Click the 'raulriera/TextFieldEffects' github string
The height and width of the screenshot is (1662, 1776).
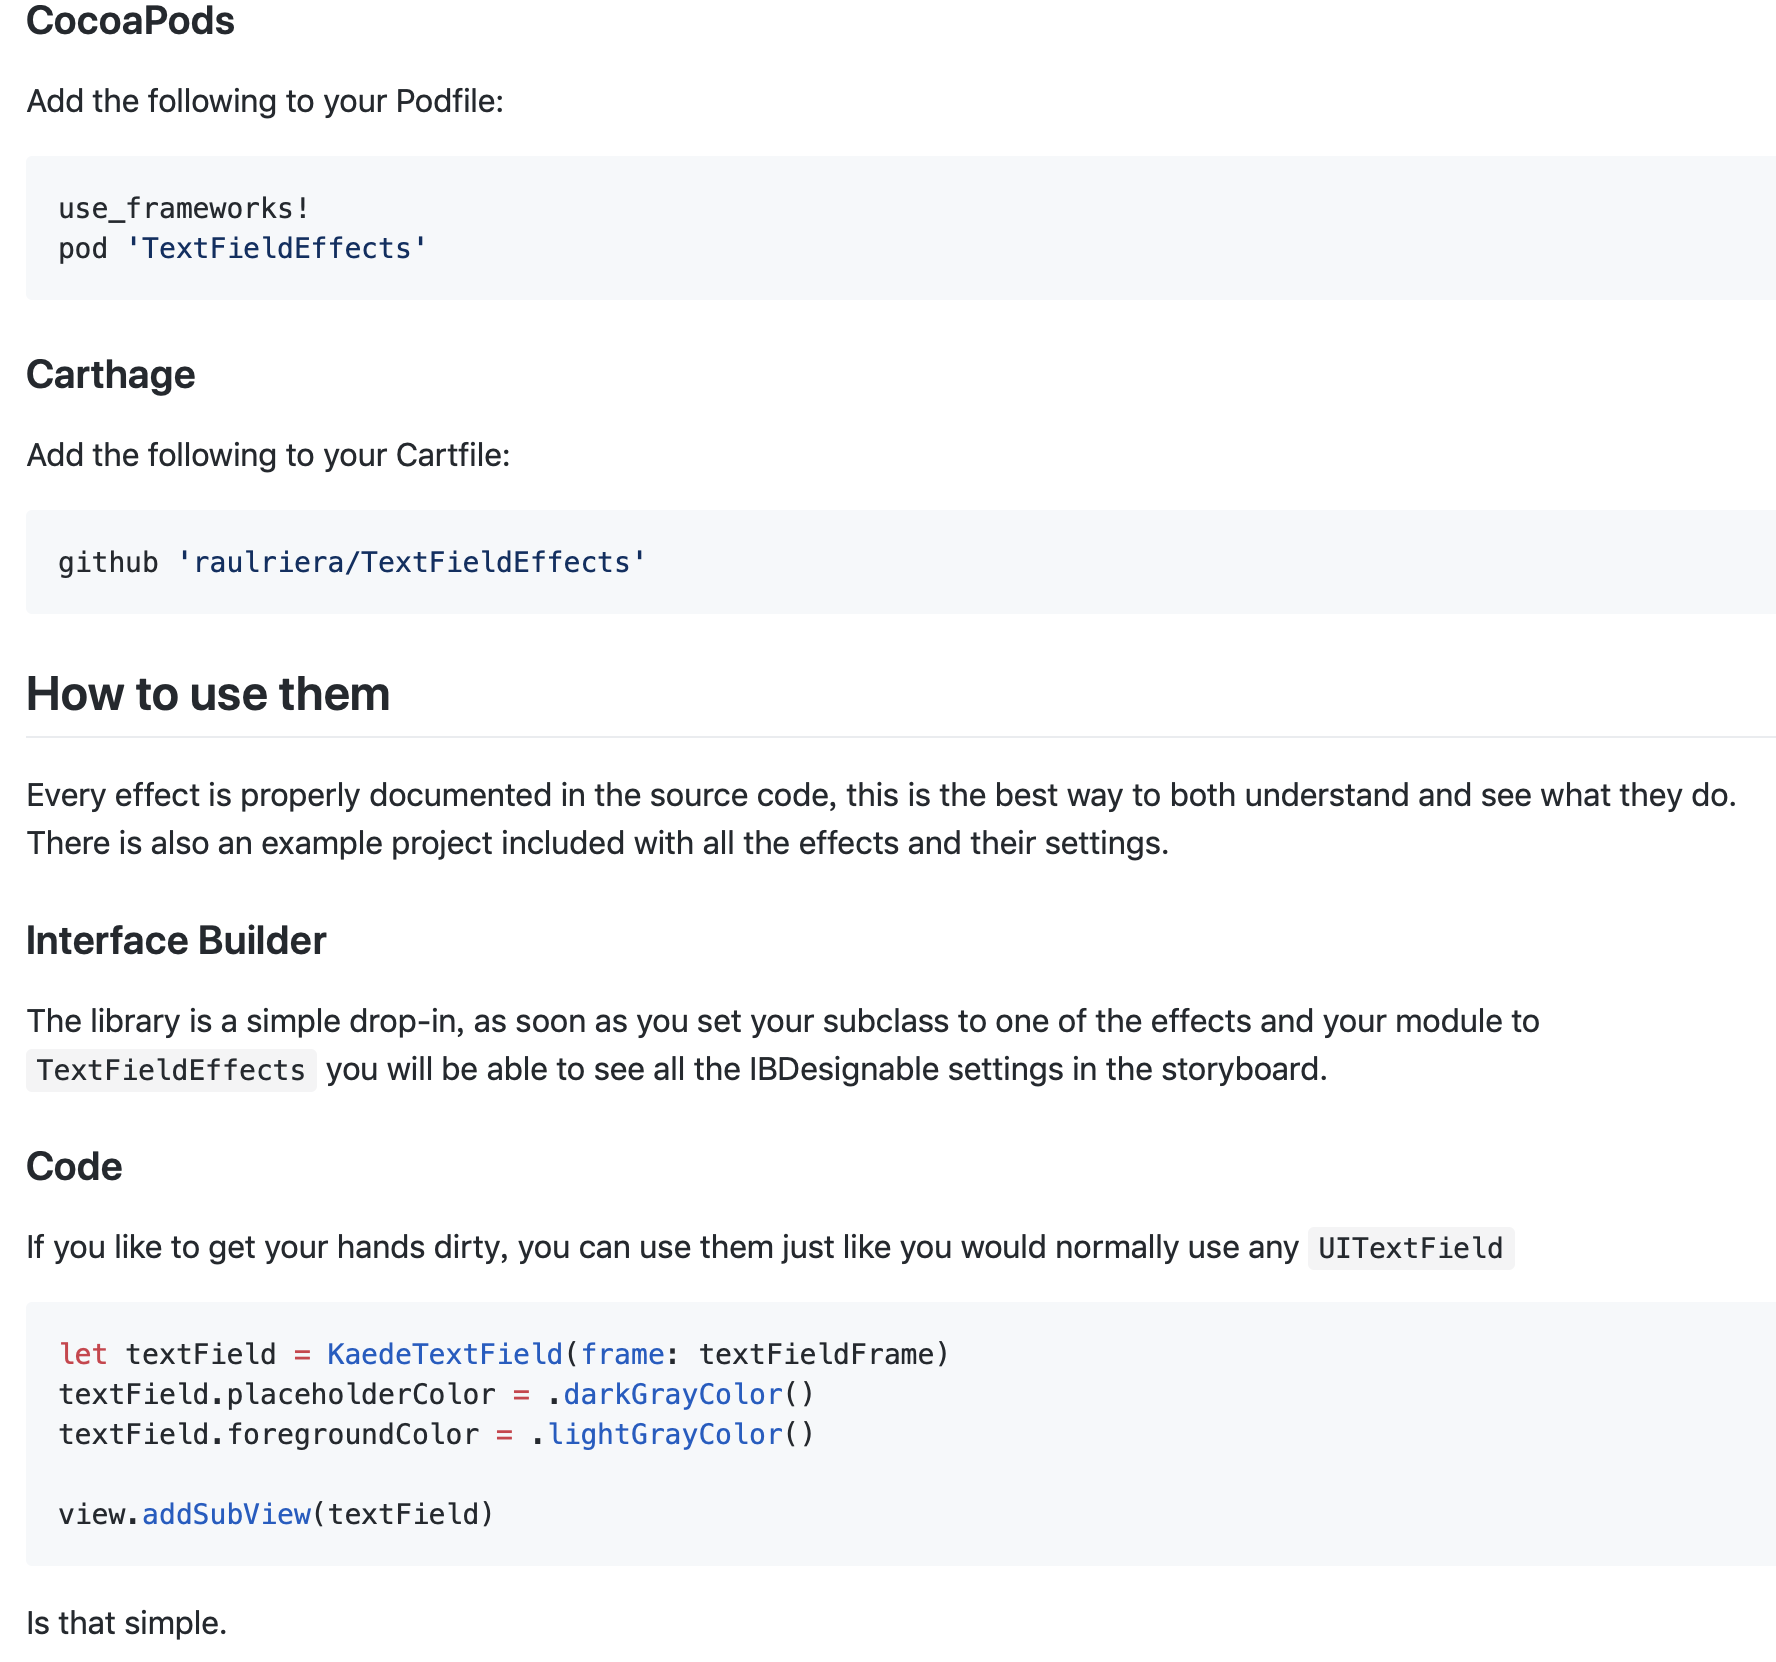pos(411,563)
